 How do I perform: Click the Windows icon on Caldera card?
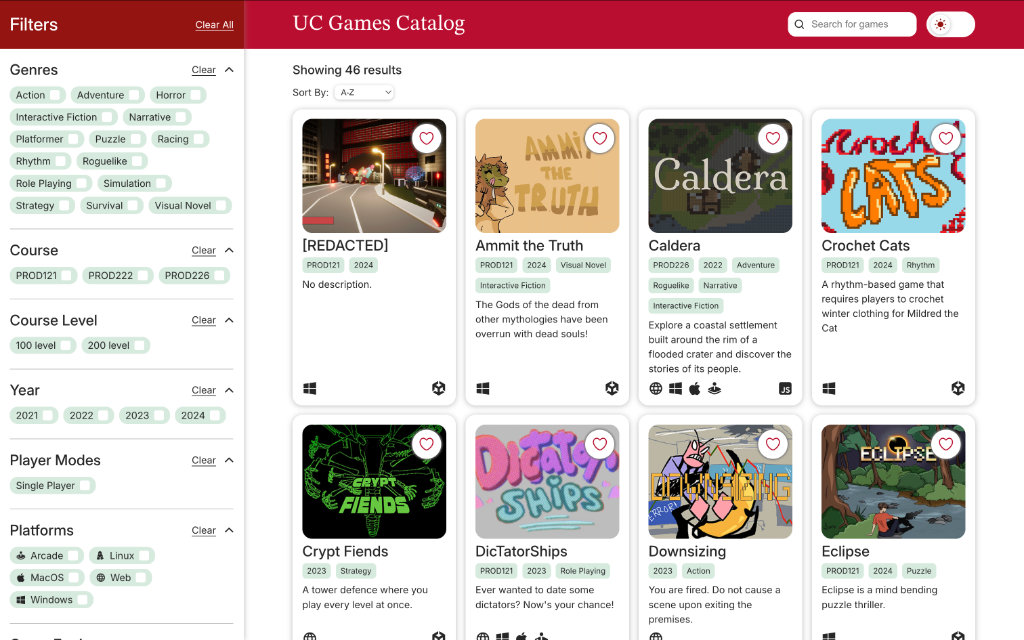tap(675, 389)
